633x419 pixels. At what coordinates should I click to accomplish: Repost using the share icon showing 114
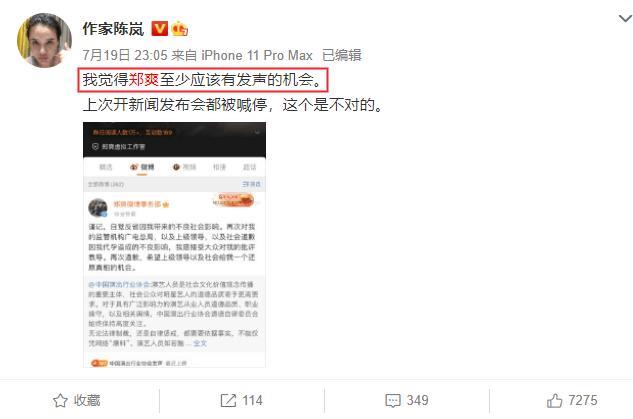pyautogui.click(x=242, y=400)
